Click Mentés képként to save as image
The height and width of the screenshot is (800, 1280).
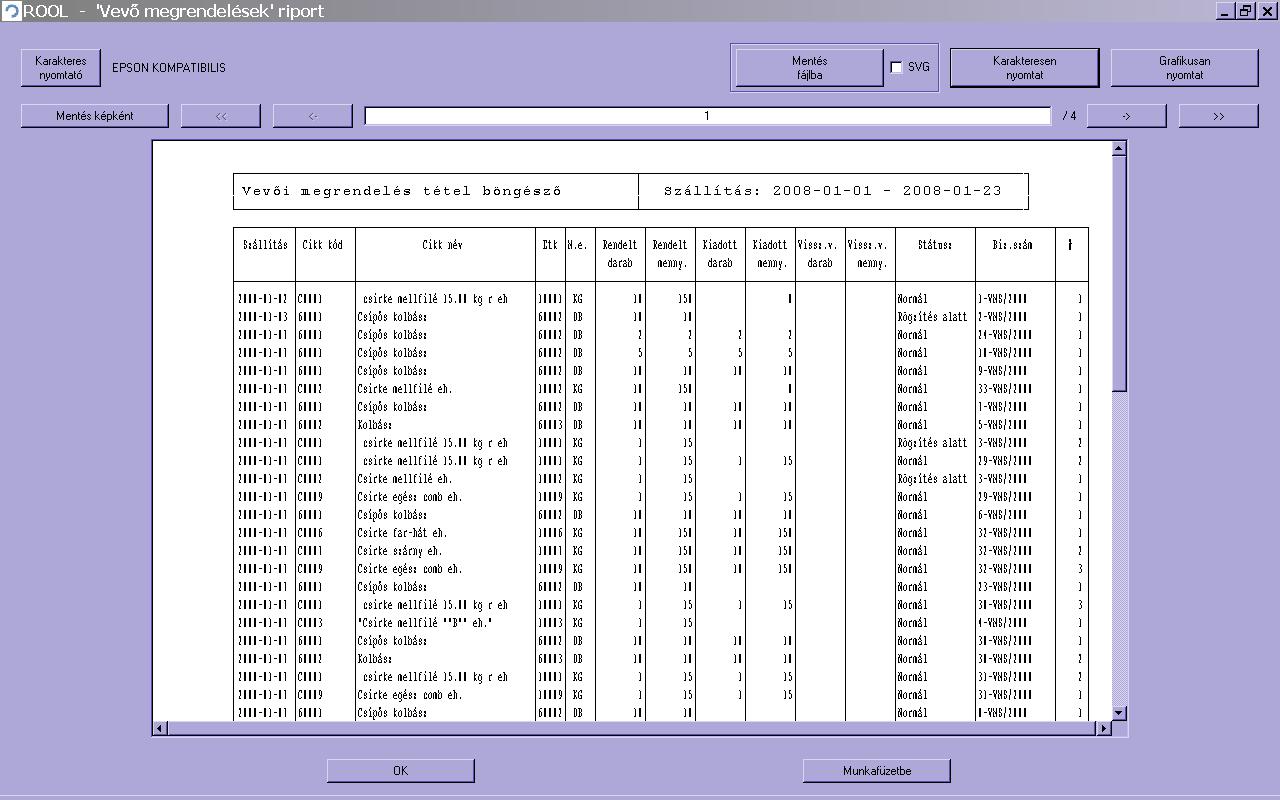[95, 116]
